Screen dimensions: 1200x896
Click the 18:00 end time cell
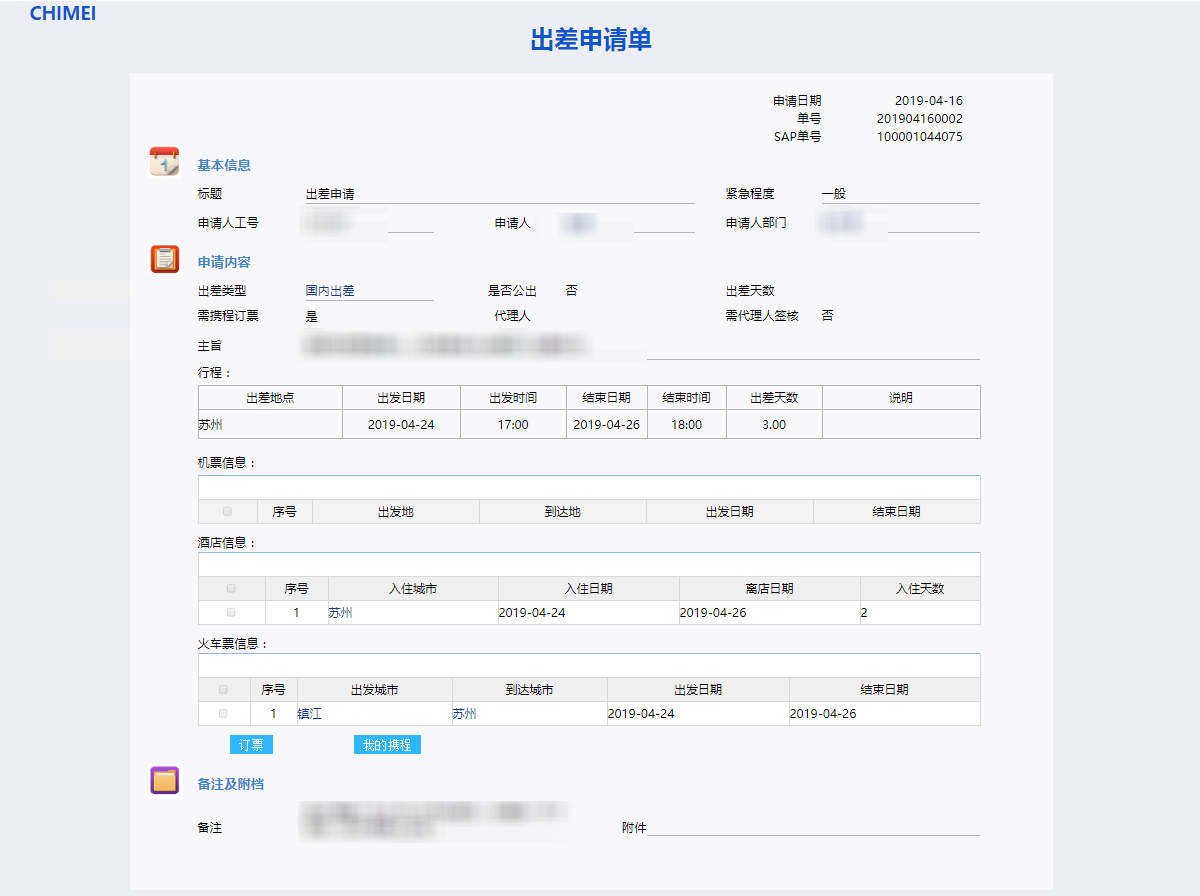click(687, 424)
